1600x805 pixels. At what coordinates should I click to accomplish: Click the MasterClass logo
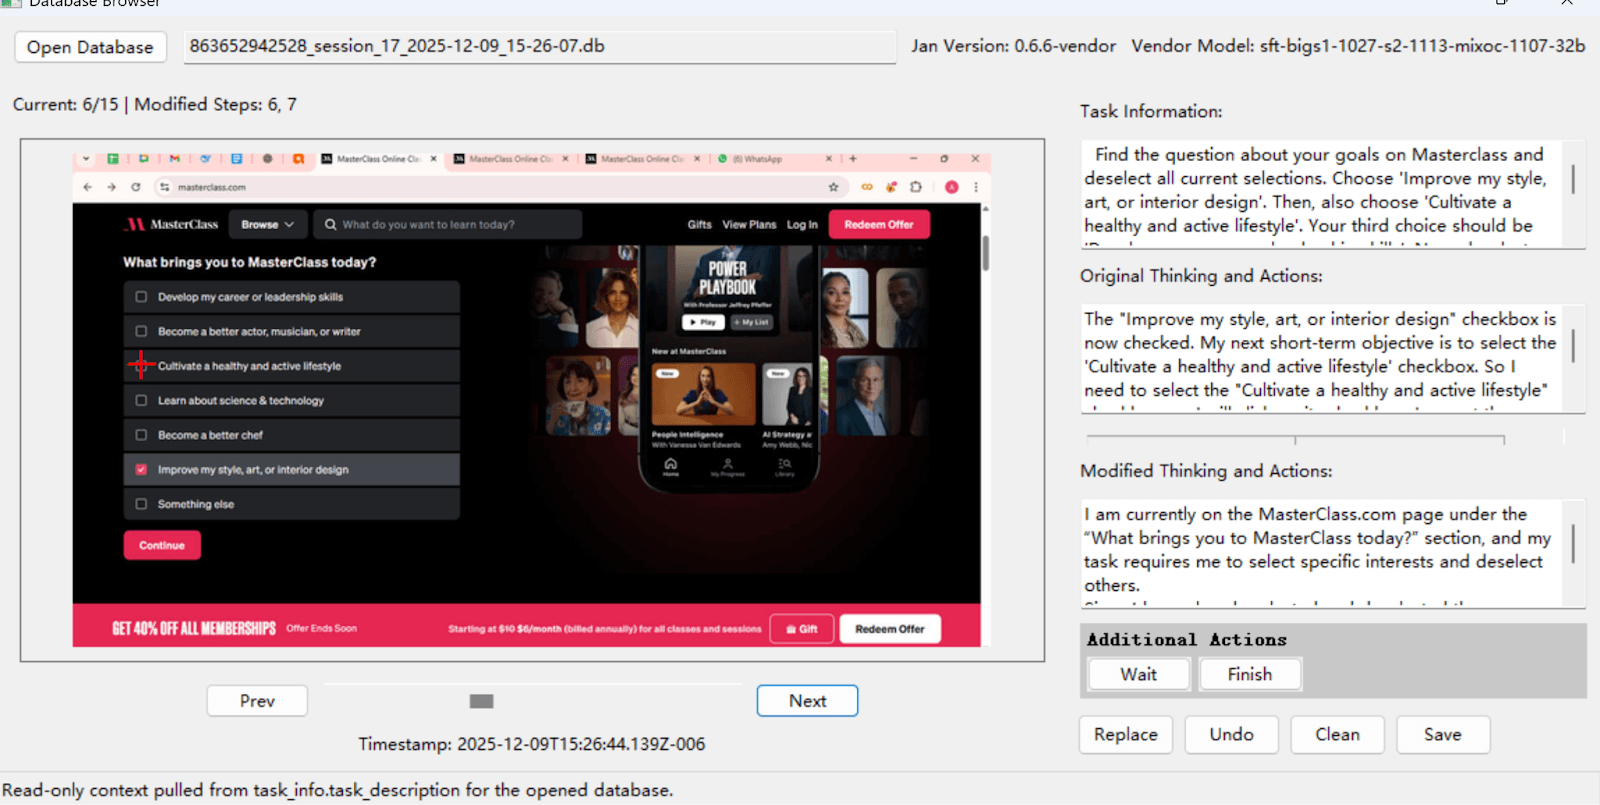(171, 225)
